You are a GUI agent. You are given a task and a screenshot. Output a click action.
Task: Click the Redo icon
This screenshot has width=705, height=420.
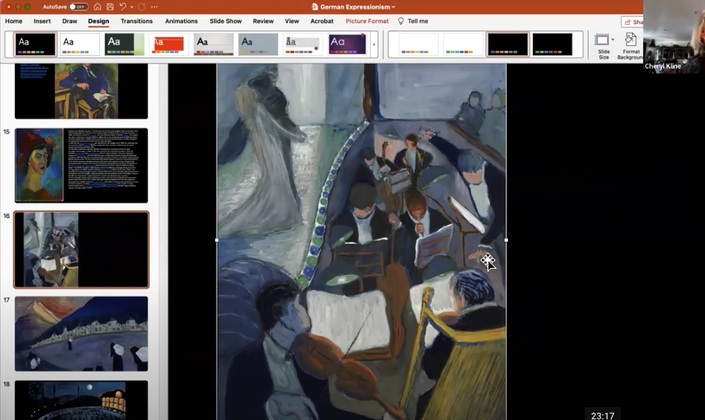tap(142, 7)
